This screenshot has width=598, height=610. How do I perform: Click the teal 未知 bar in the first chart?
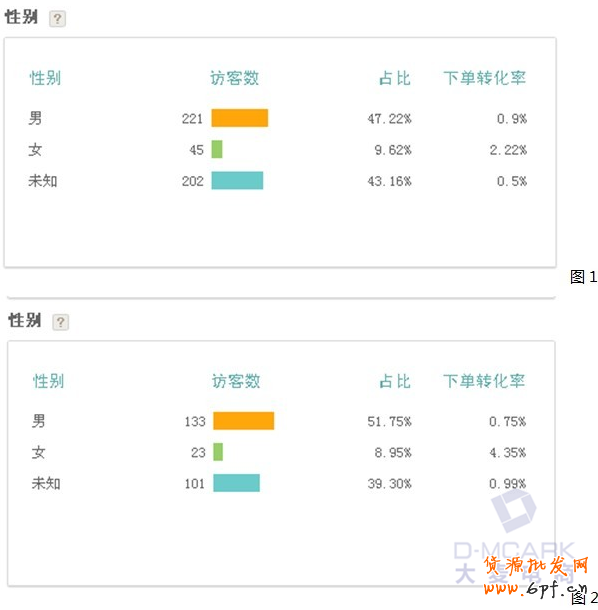pyautogui.click(x=237, y=181)
